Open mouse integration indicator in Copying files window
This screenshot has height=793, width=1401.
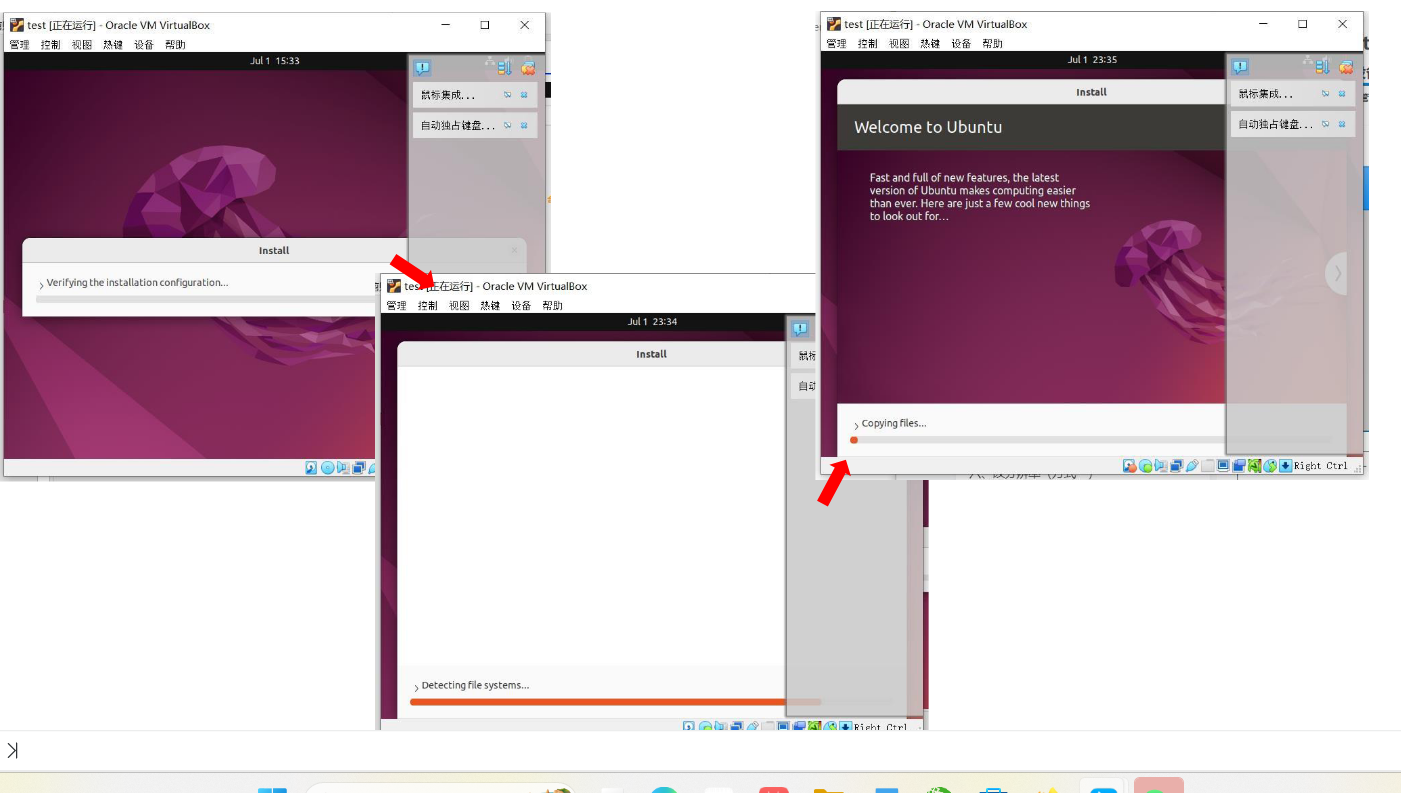(1270, 466)
